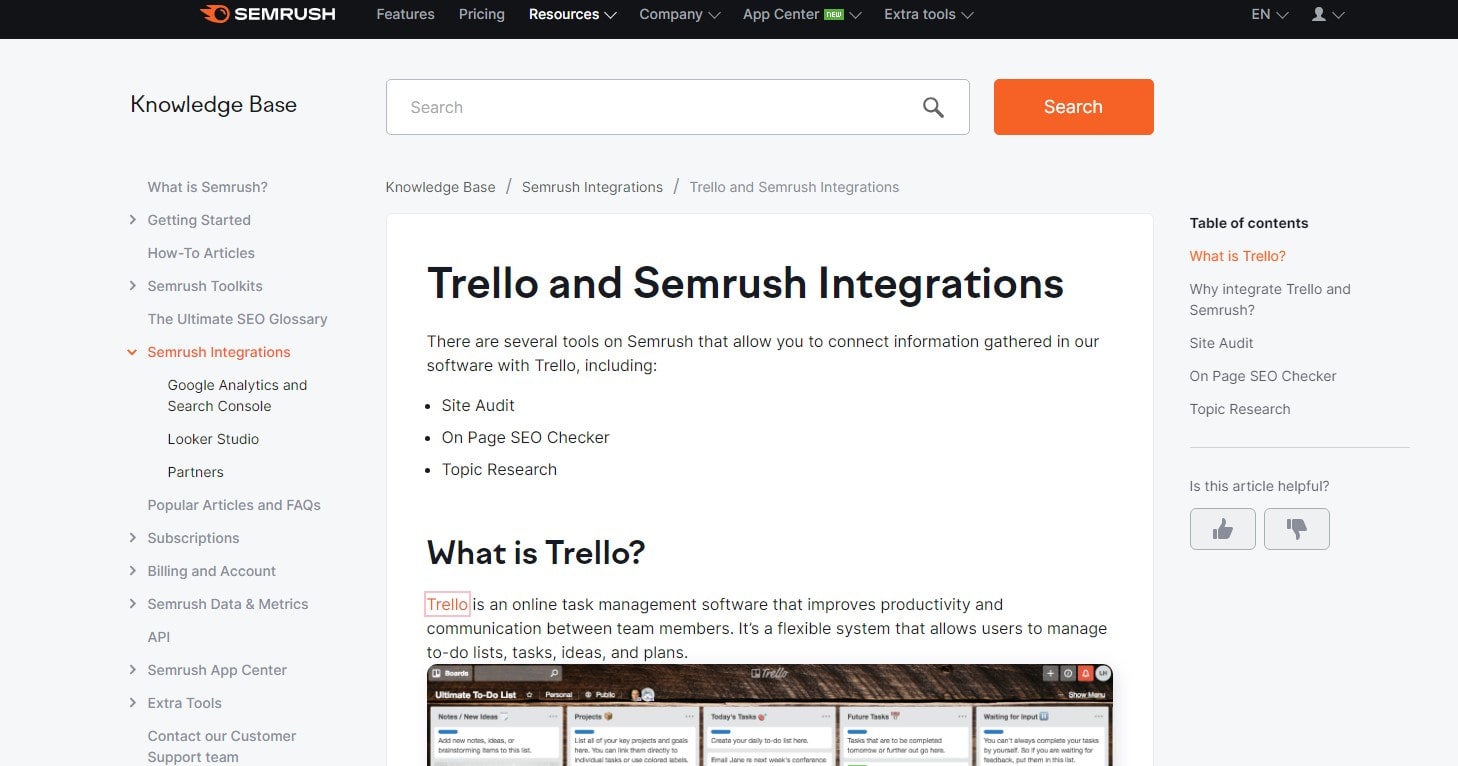Expand the Semrush Toolkits sidebar chevron
This screenshot has height=766, width=1458.
pyautogui.click(x=133, y=286)
